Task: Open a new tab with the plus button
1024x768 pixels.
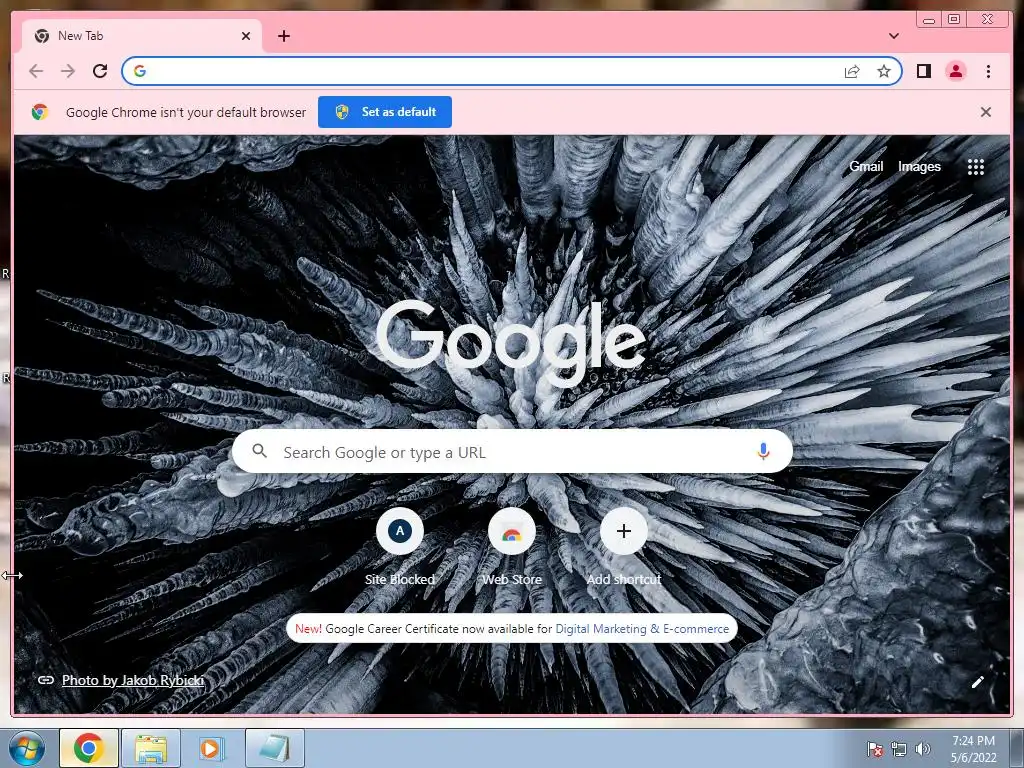Action: pos(284,36)
